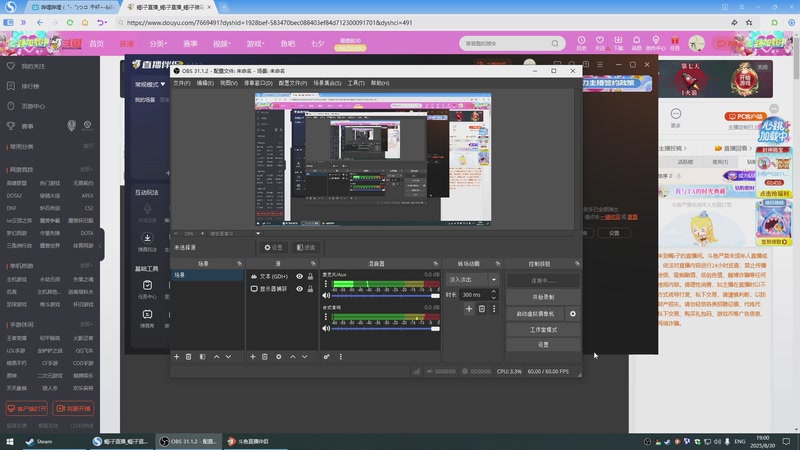Move source up in sources toolbar
Viewport: 800px width, 450px height.
[293, 357]
